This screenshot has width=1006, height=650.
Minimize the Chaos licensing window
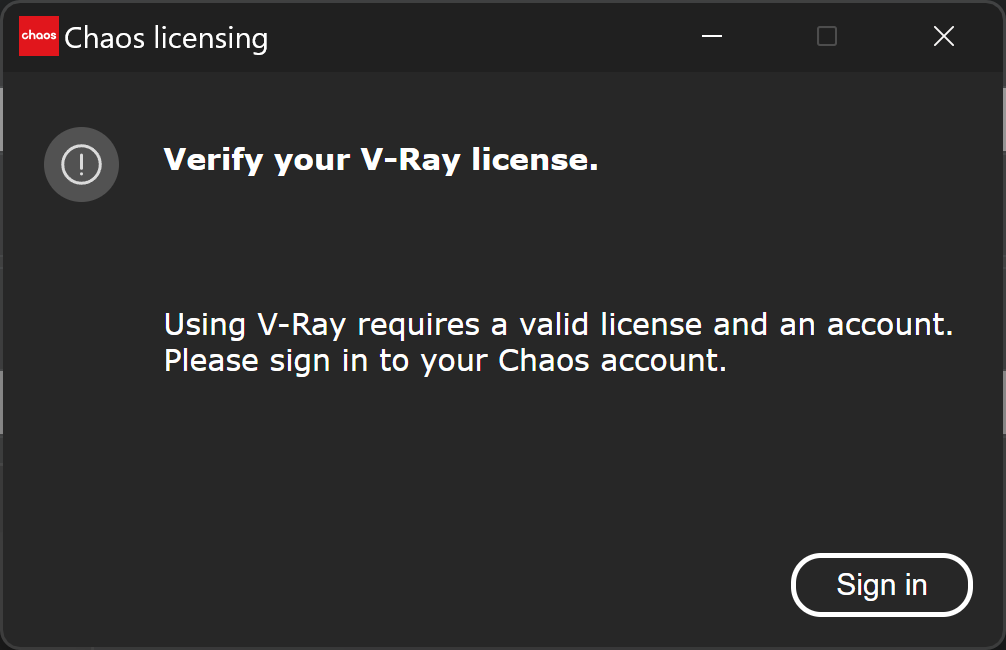coord(712,36)
